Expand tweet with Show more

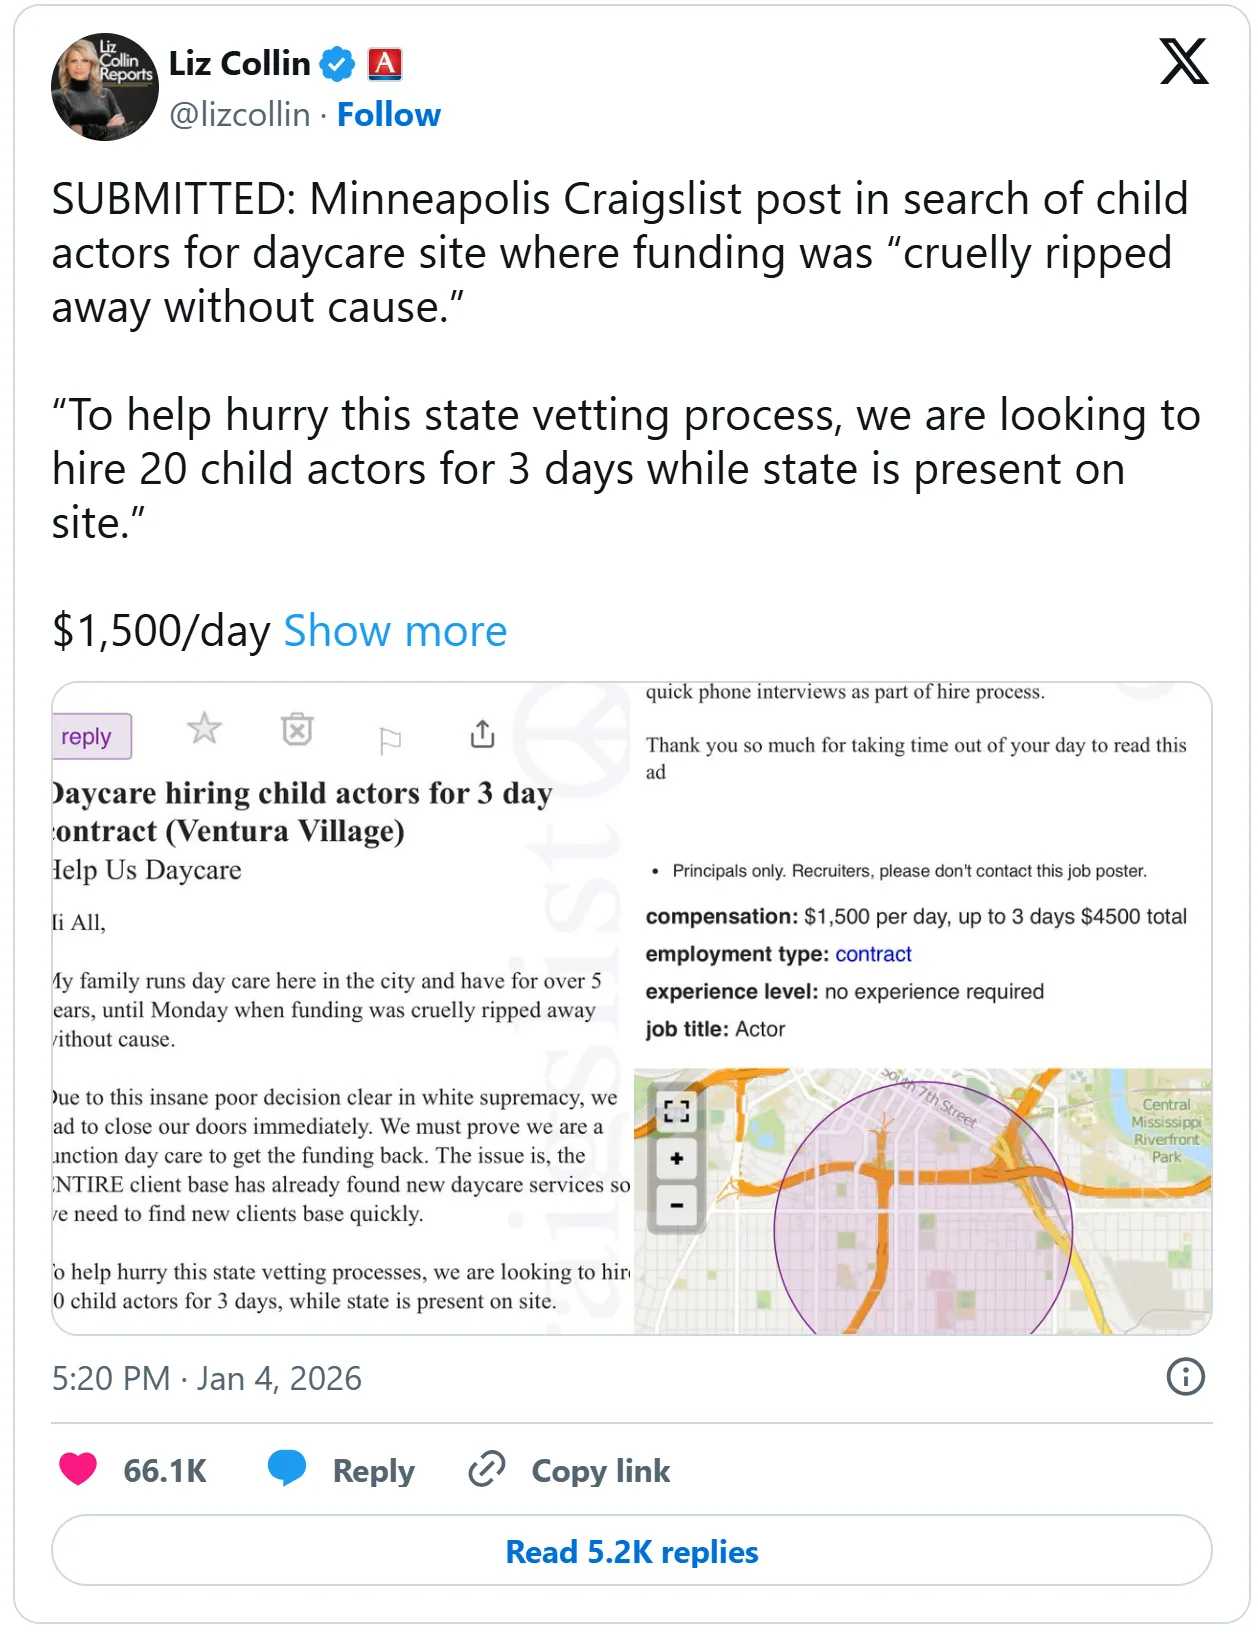click(395, 631)
